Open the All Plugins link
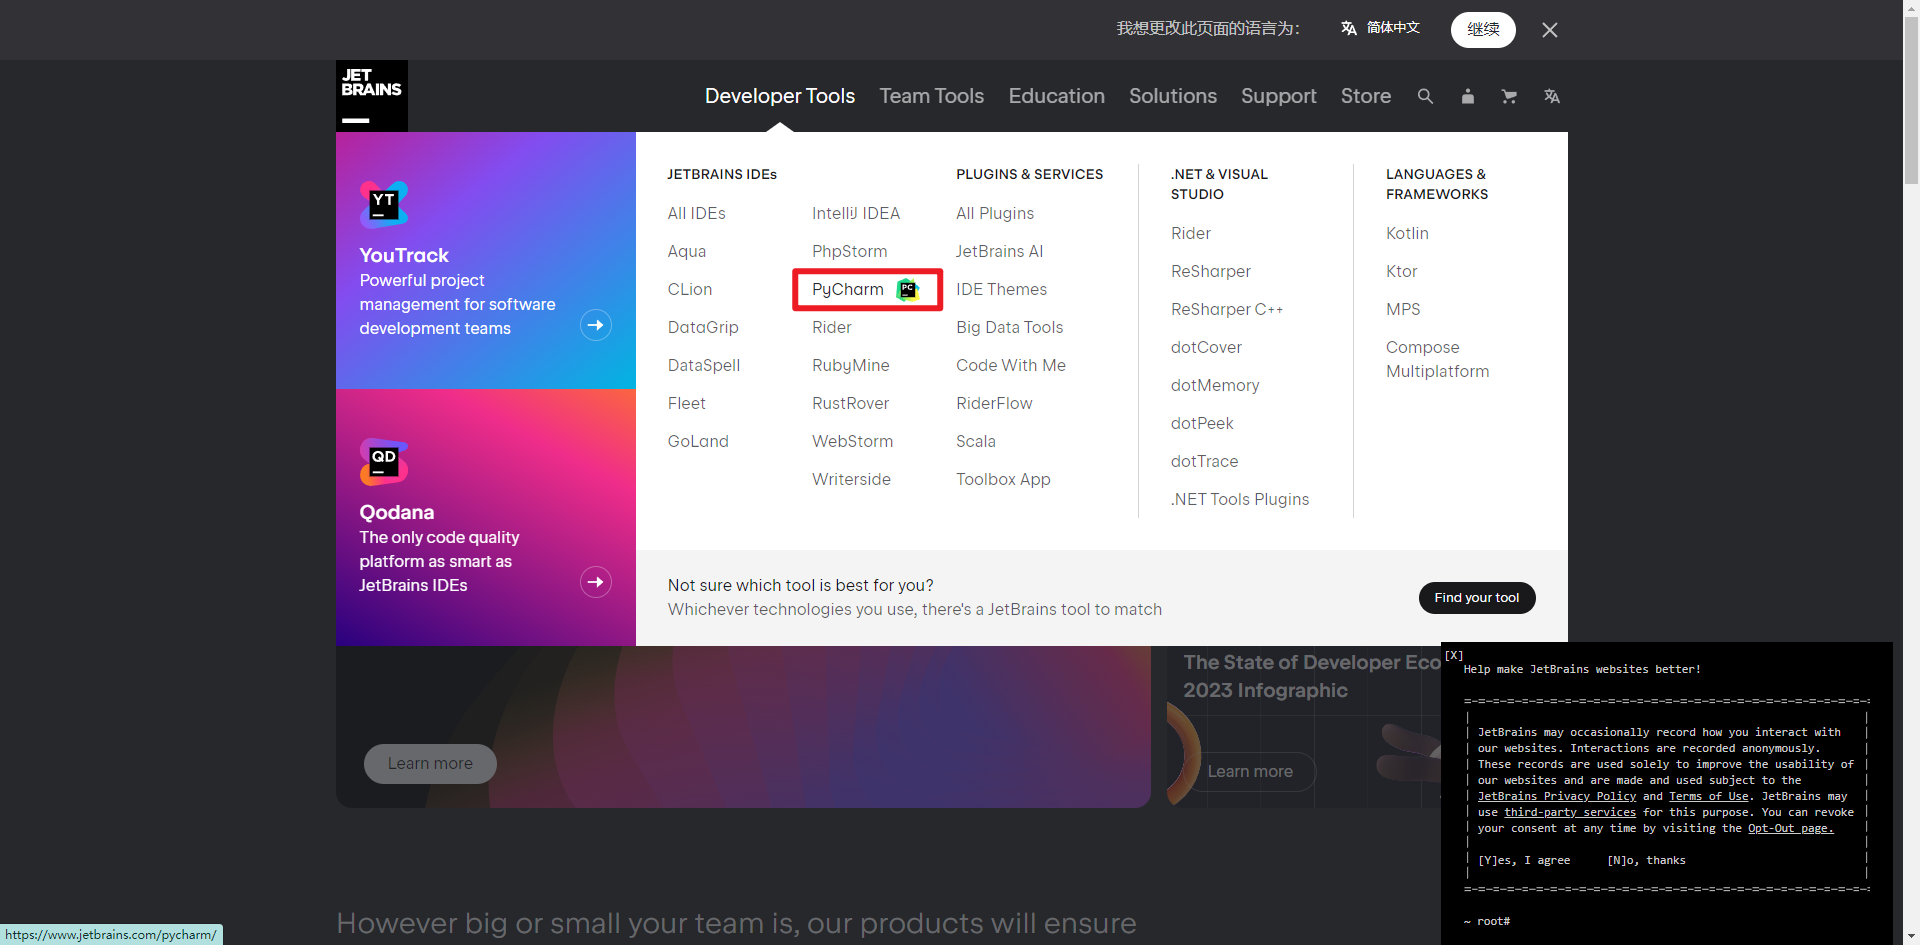The image size is (1920, 945). coord(995,213)
